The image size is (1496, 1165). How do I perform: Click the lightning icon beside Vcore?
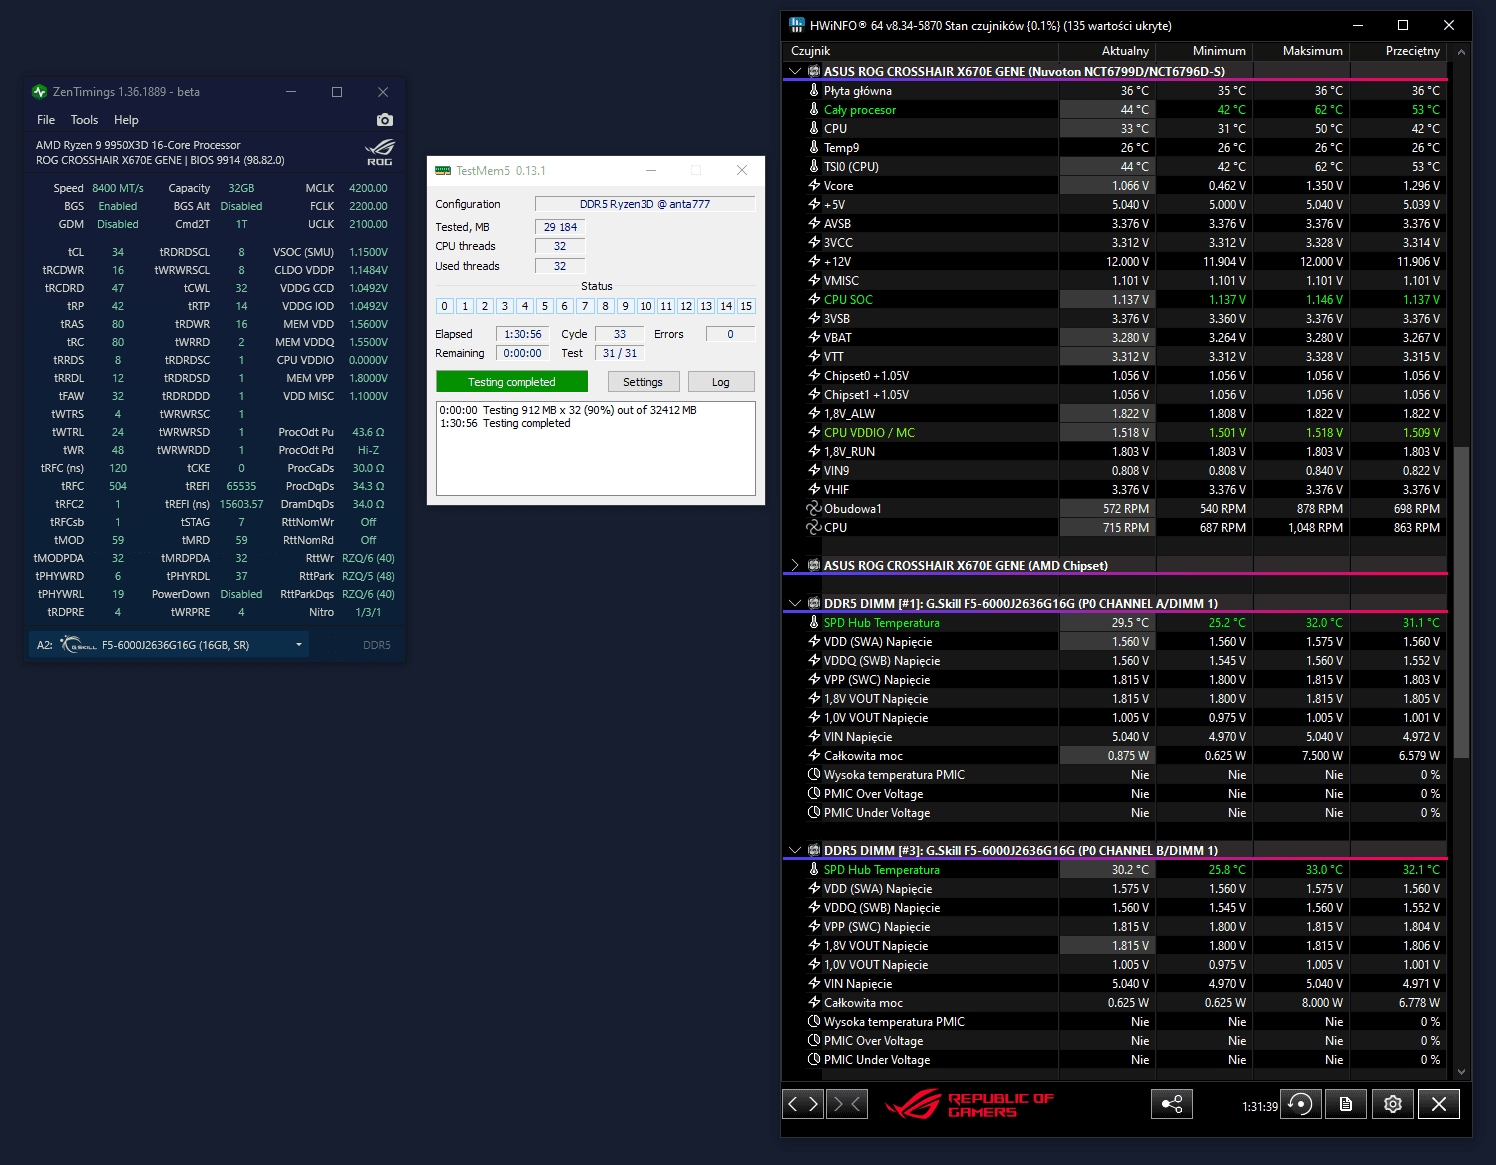click(814, 185)
